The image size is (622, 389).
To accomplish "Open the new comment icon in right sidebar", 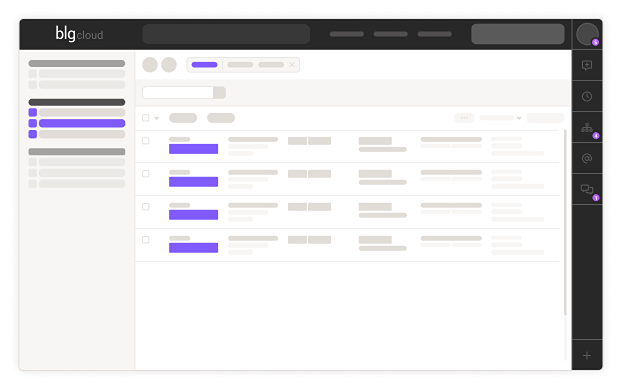I will pyautogui.click(x=587, y=65).
